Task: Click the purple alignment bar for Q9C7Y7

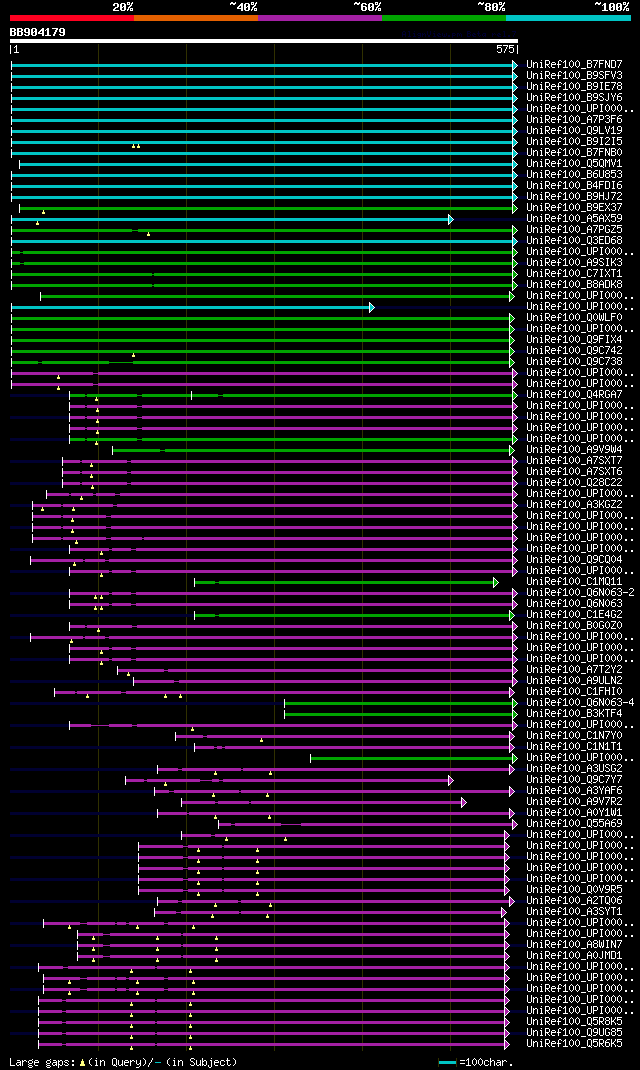Action: 289,780
